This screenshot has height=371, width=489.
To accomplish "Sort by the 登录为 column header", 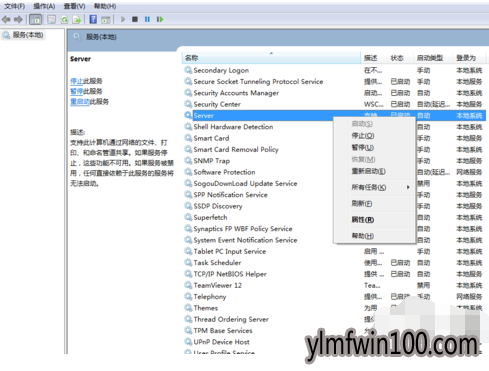I will point(469,58).
